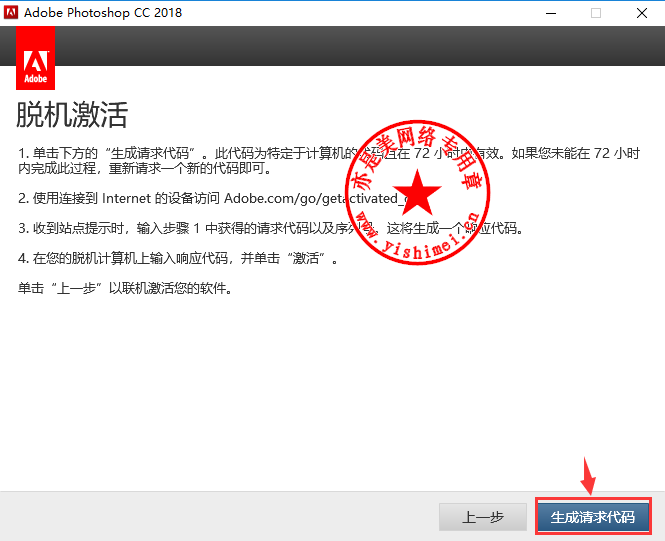This screenshot has height=541, width=665.
Task: Click the red Adobe logo badge
Action: pyautogui.click(x=36, y=58)
